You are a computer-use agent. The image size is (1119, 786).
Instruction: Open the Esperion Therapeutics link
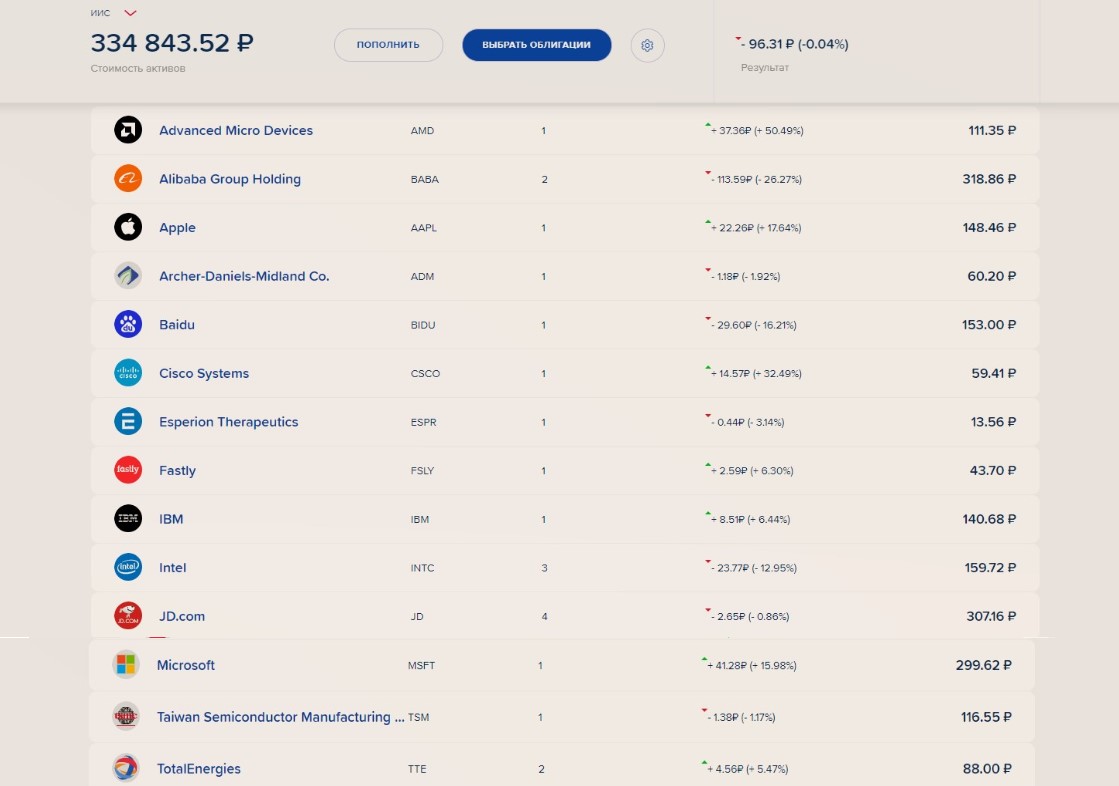[x=228, y=422]
